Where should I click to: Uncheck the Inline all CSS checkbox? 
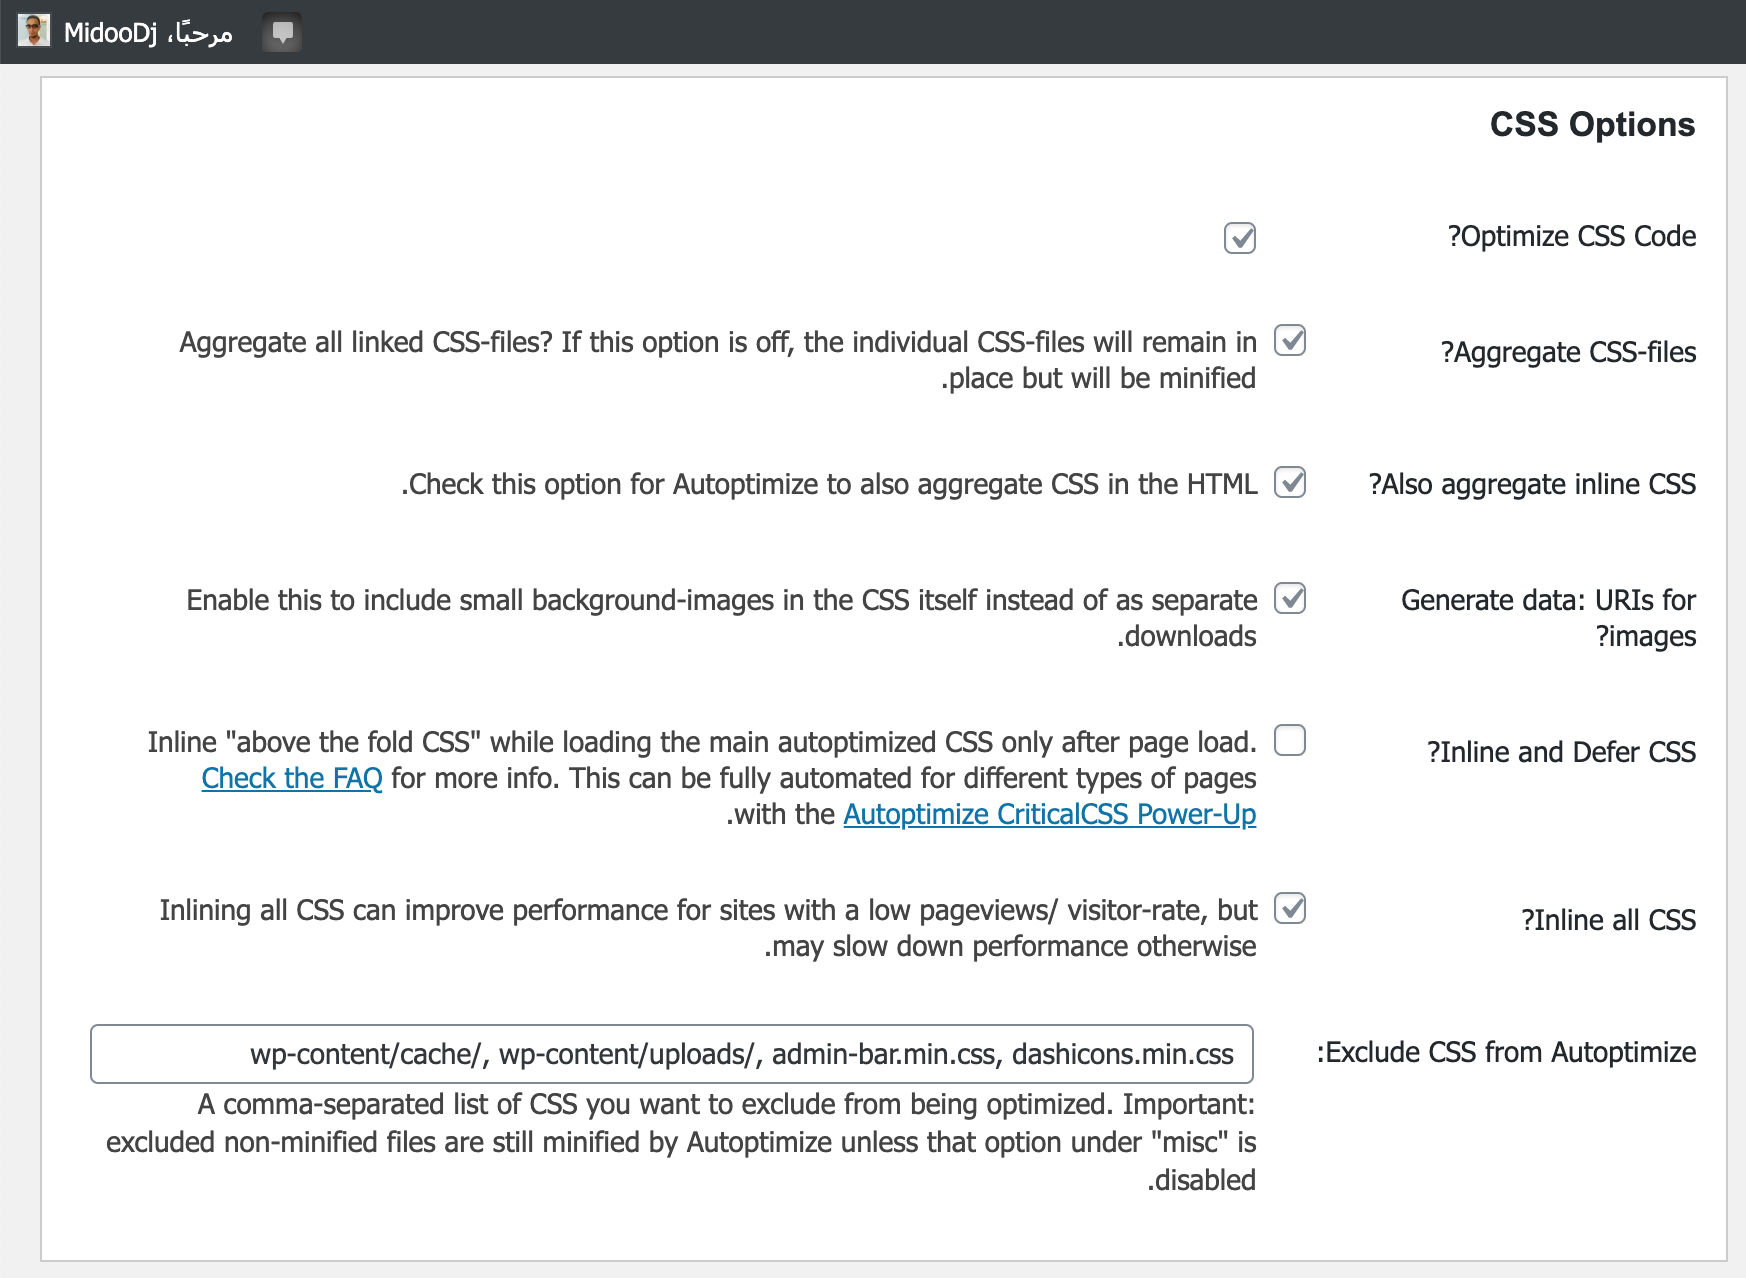coord(1289,909)
